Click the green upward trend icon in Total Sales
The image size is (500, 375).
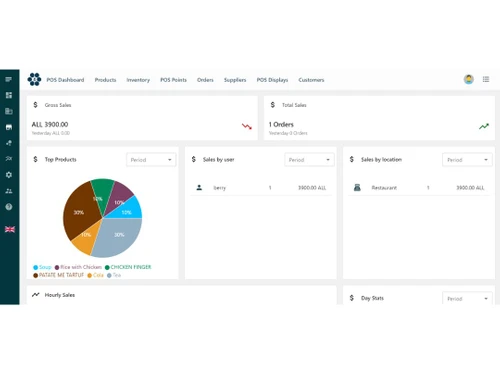[484, 126]
